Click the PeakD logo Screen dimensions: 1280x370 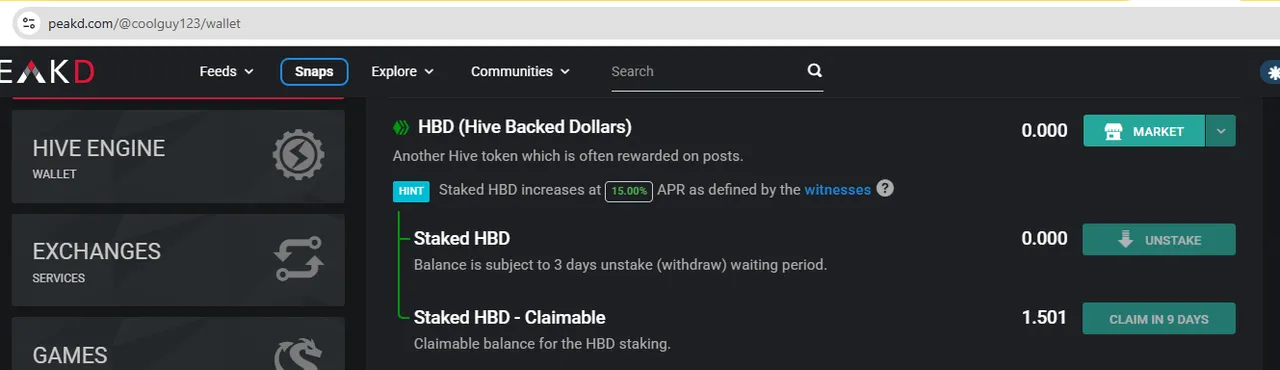tap(47, 72)
